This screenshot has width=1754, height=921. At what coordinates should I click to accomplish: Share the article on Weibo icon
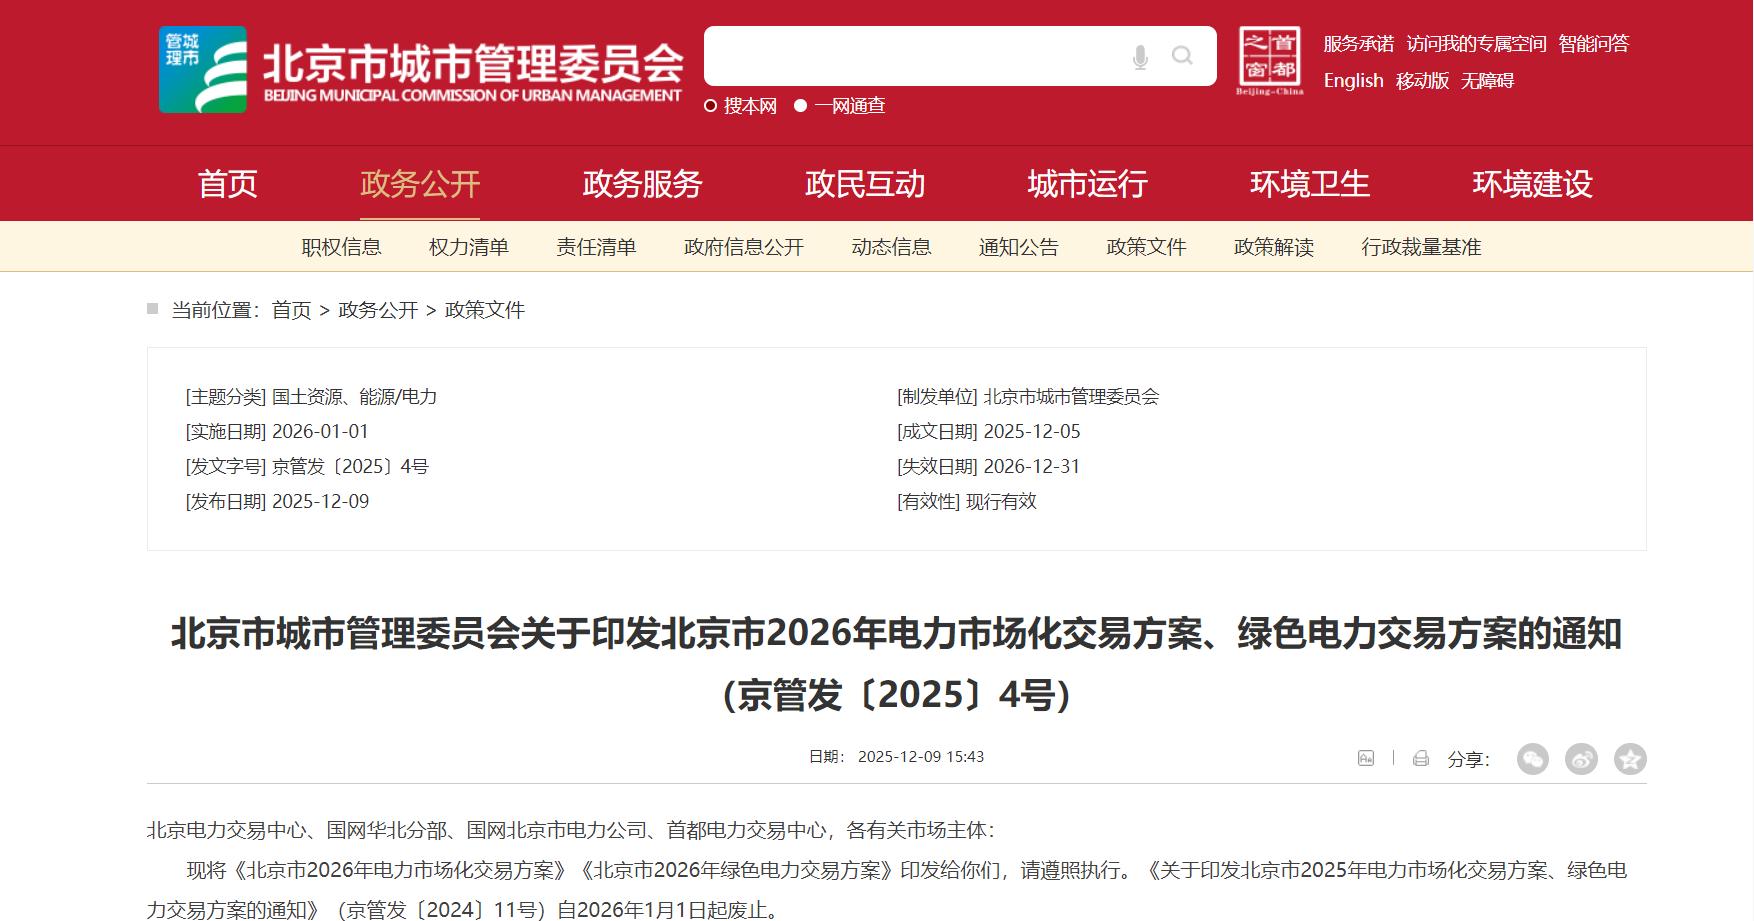(1581, 759)
